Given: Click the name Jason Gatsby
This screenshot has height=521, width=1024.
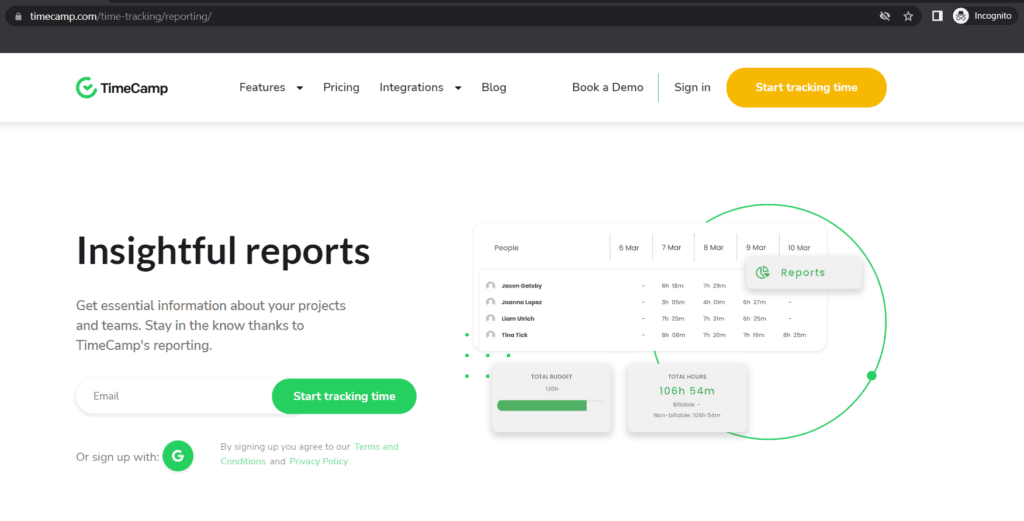Looking at the screenshot, I should click(522, 286).
